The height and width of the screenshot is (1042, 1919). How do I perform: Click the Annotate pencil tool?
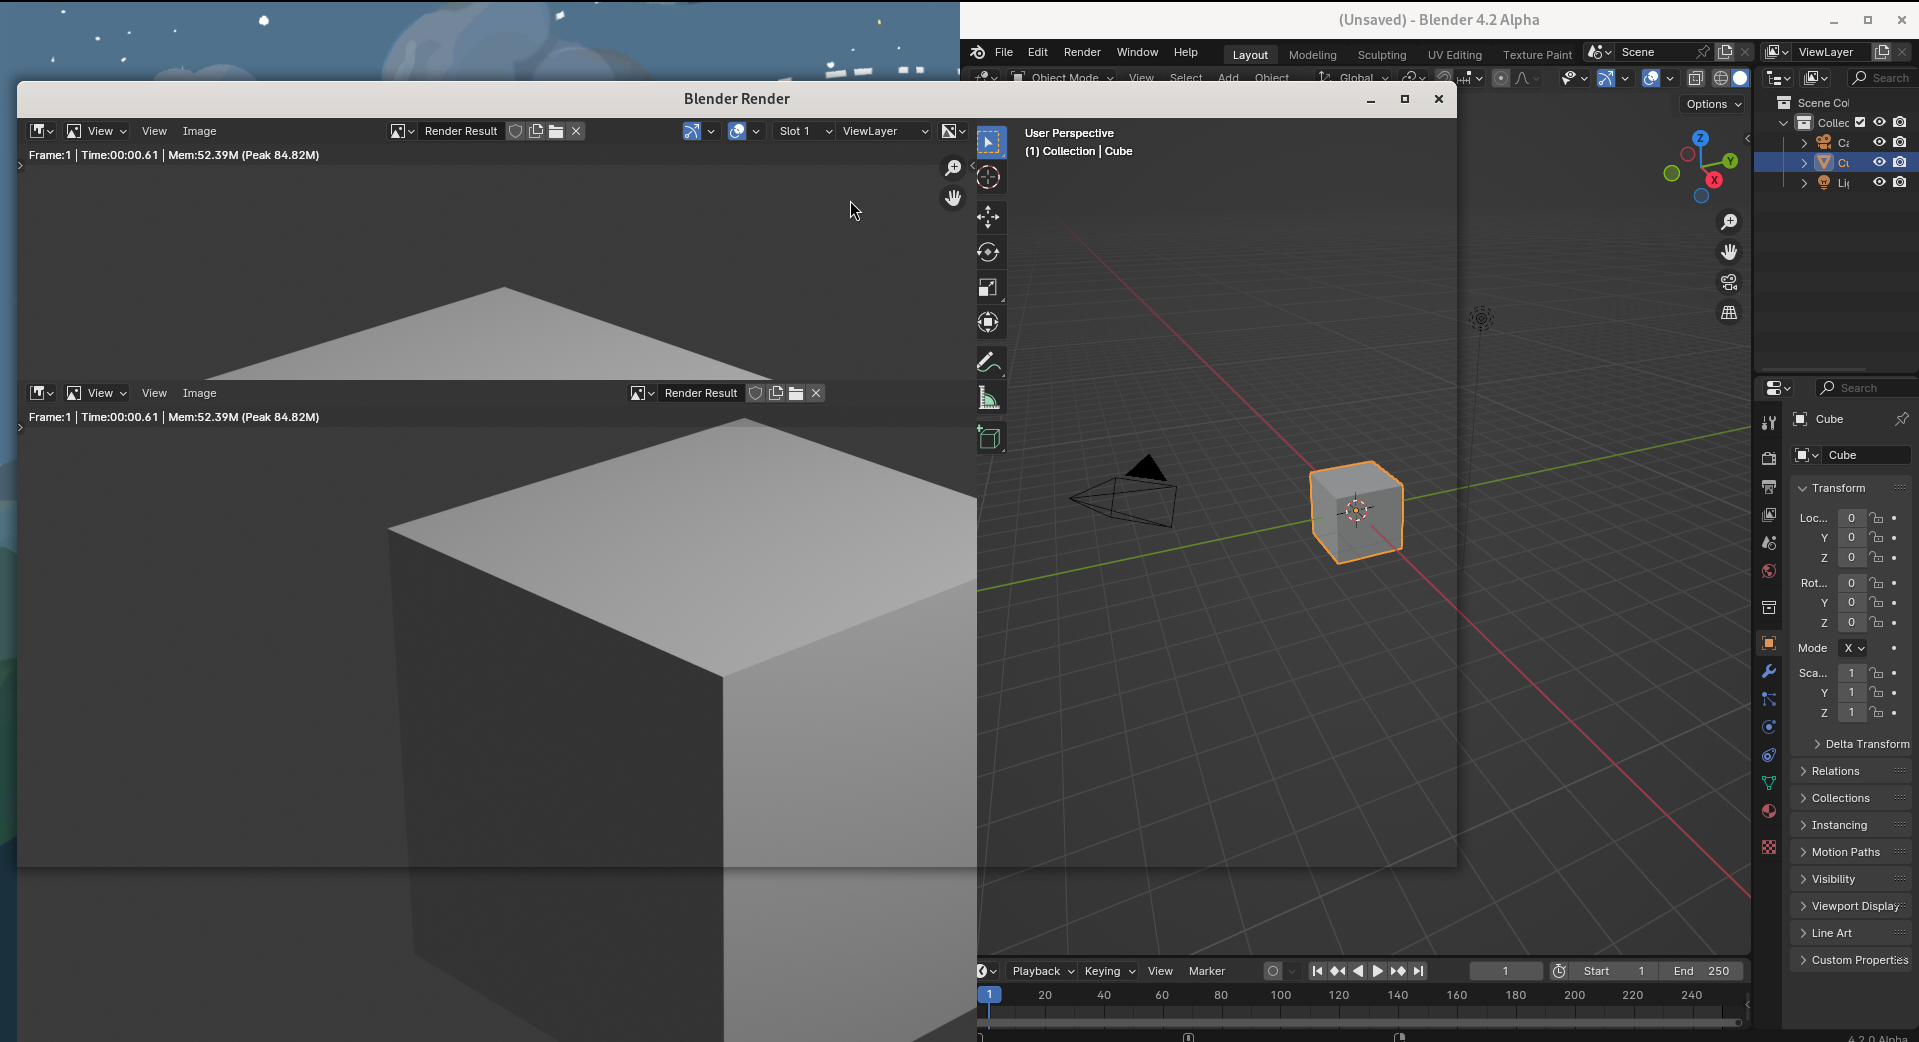[988, 363]
